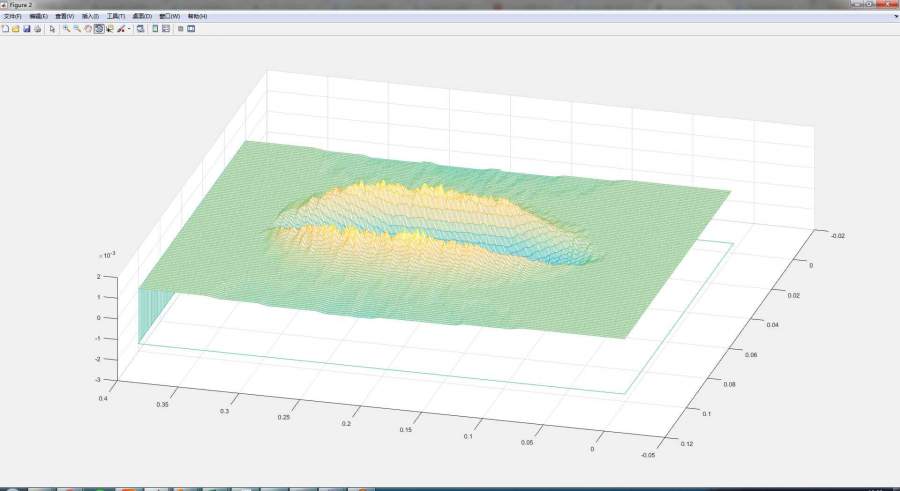Show plot tools and dock figure
This screenshot has height=491, width=900.
click(x=191, y=29)
